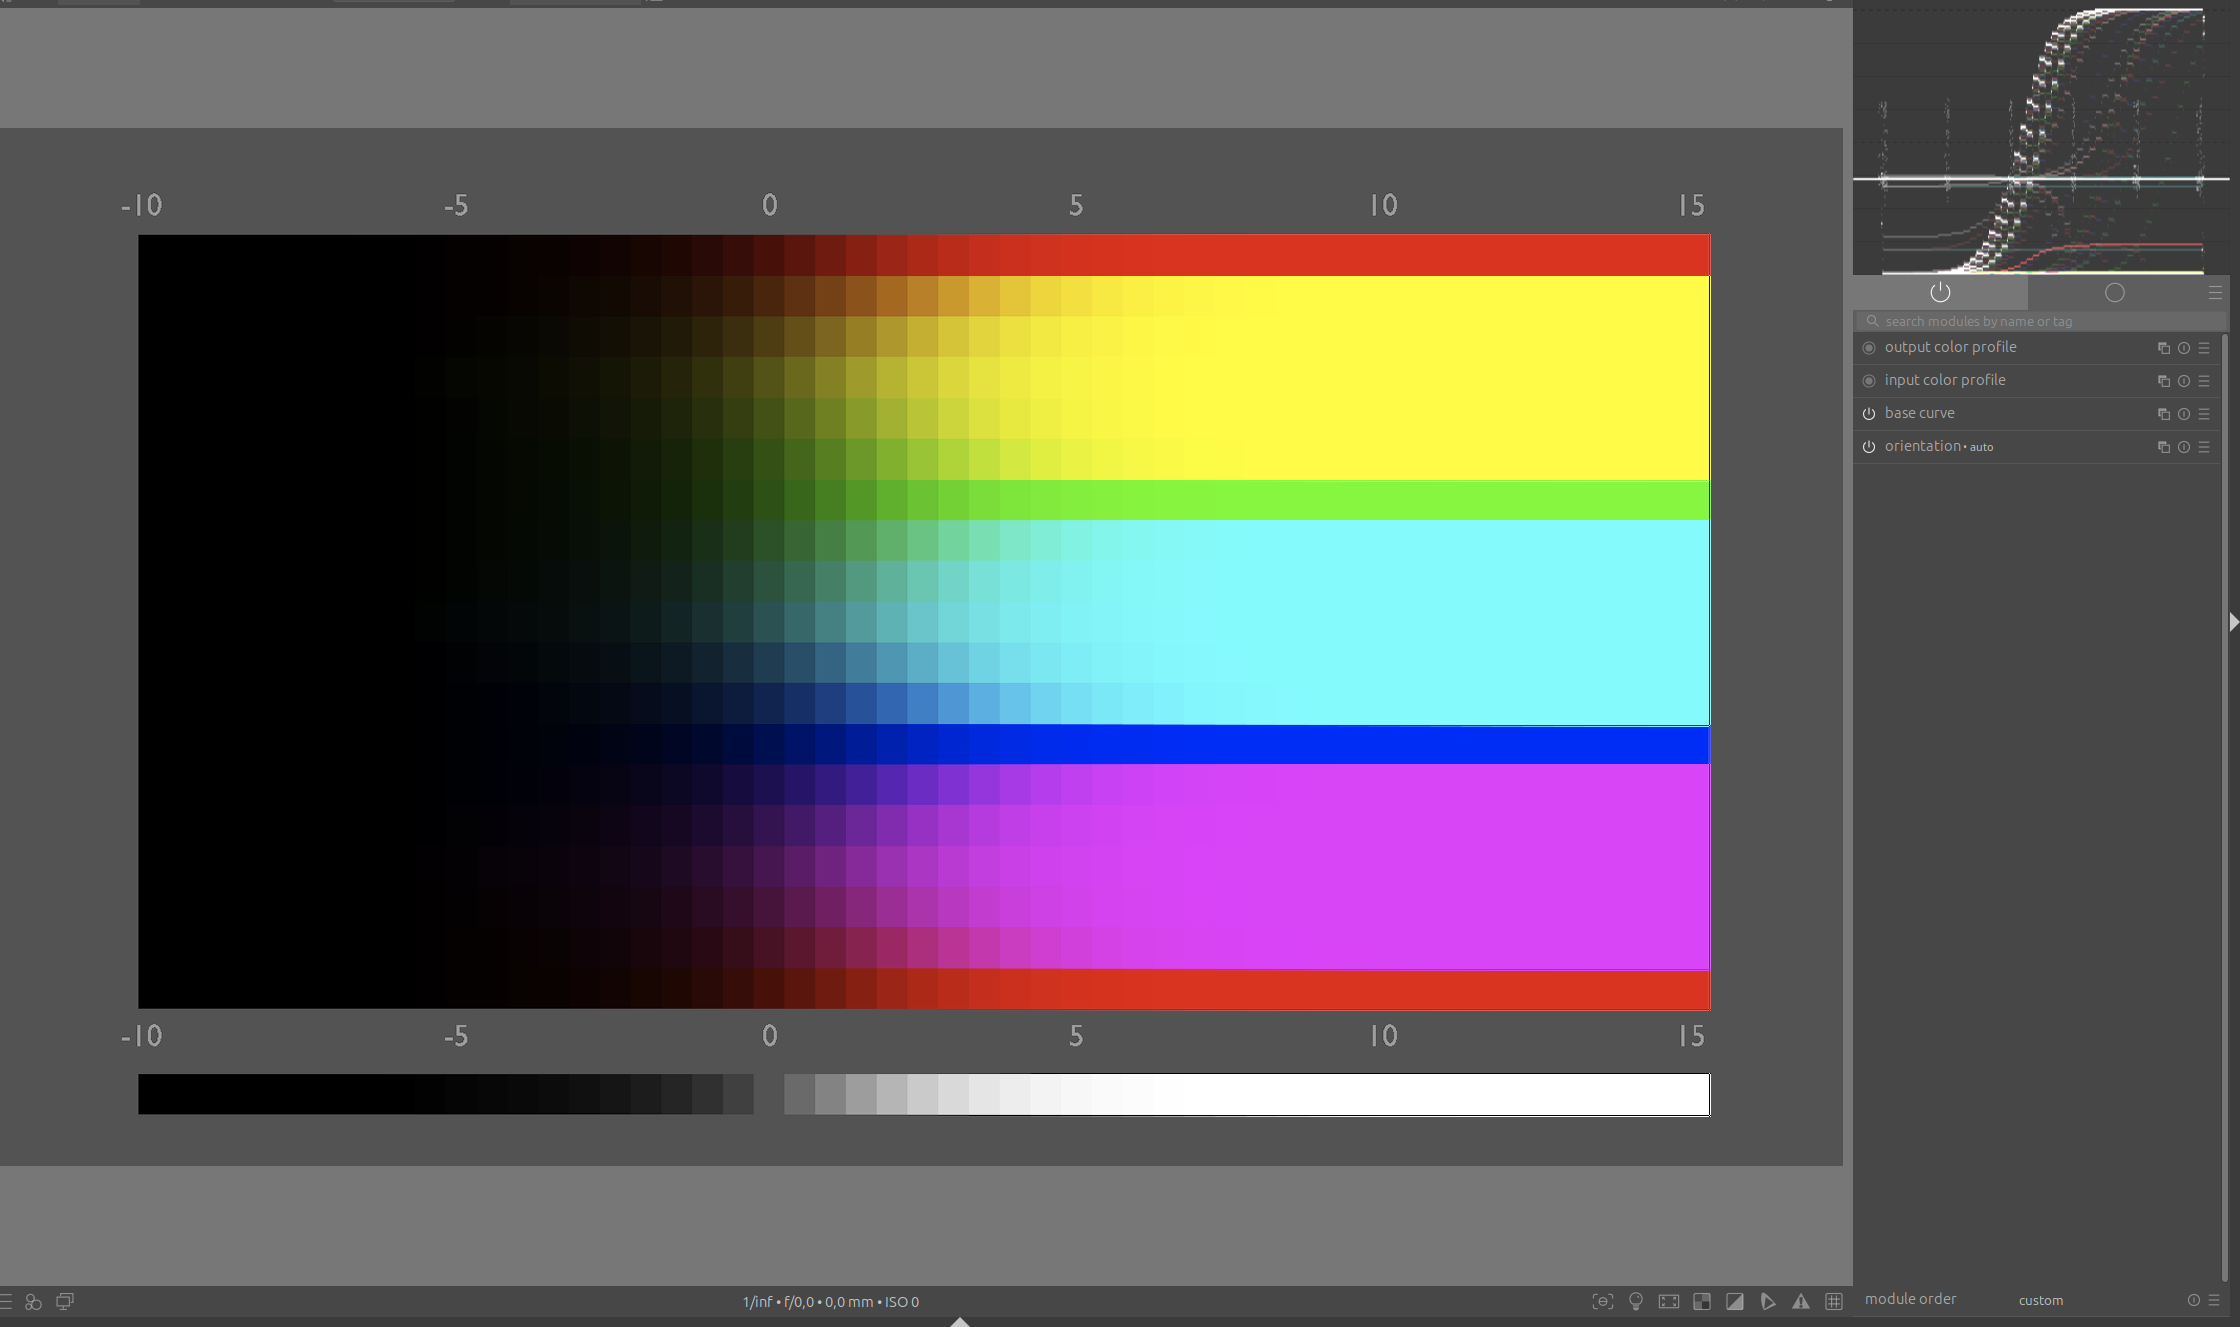Screen dimensions: 2240x1327
Task: Toggle focus peaking mode icon
Action: 1603,1301
